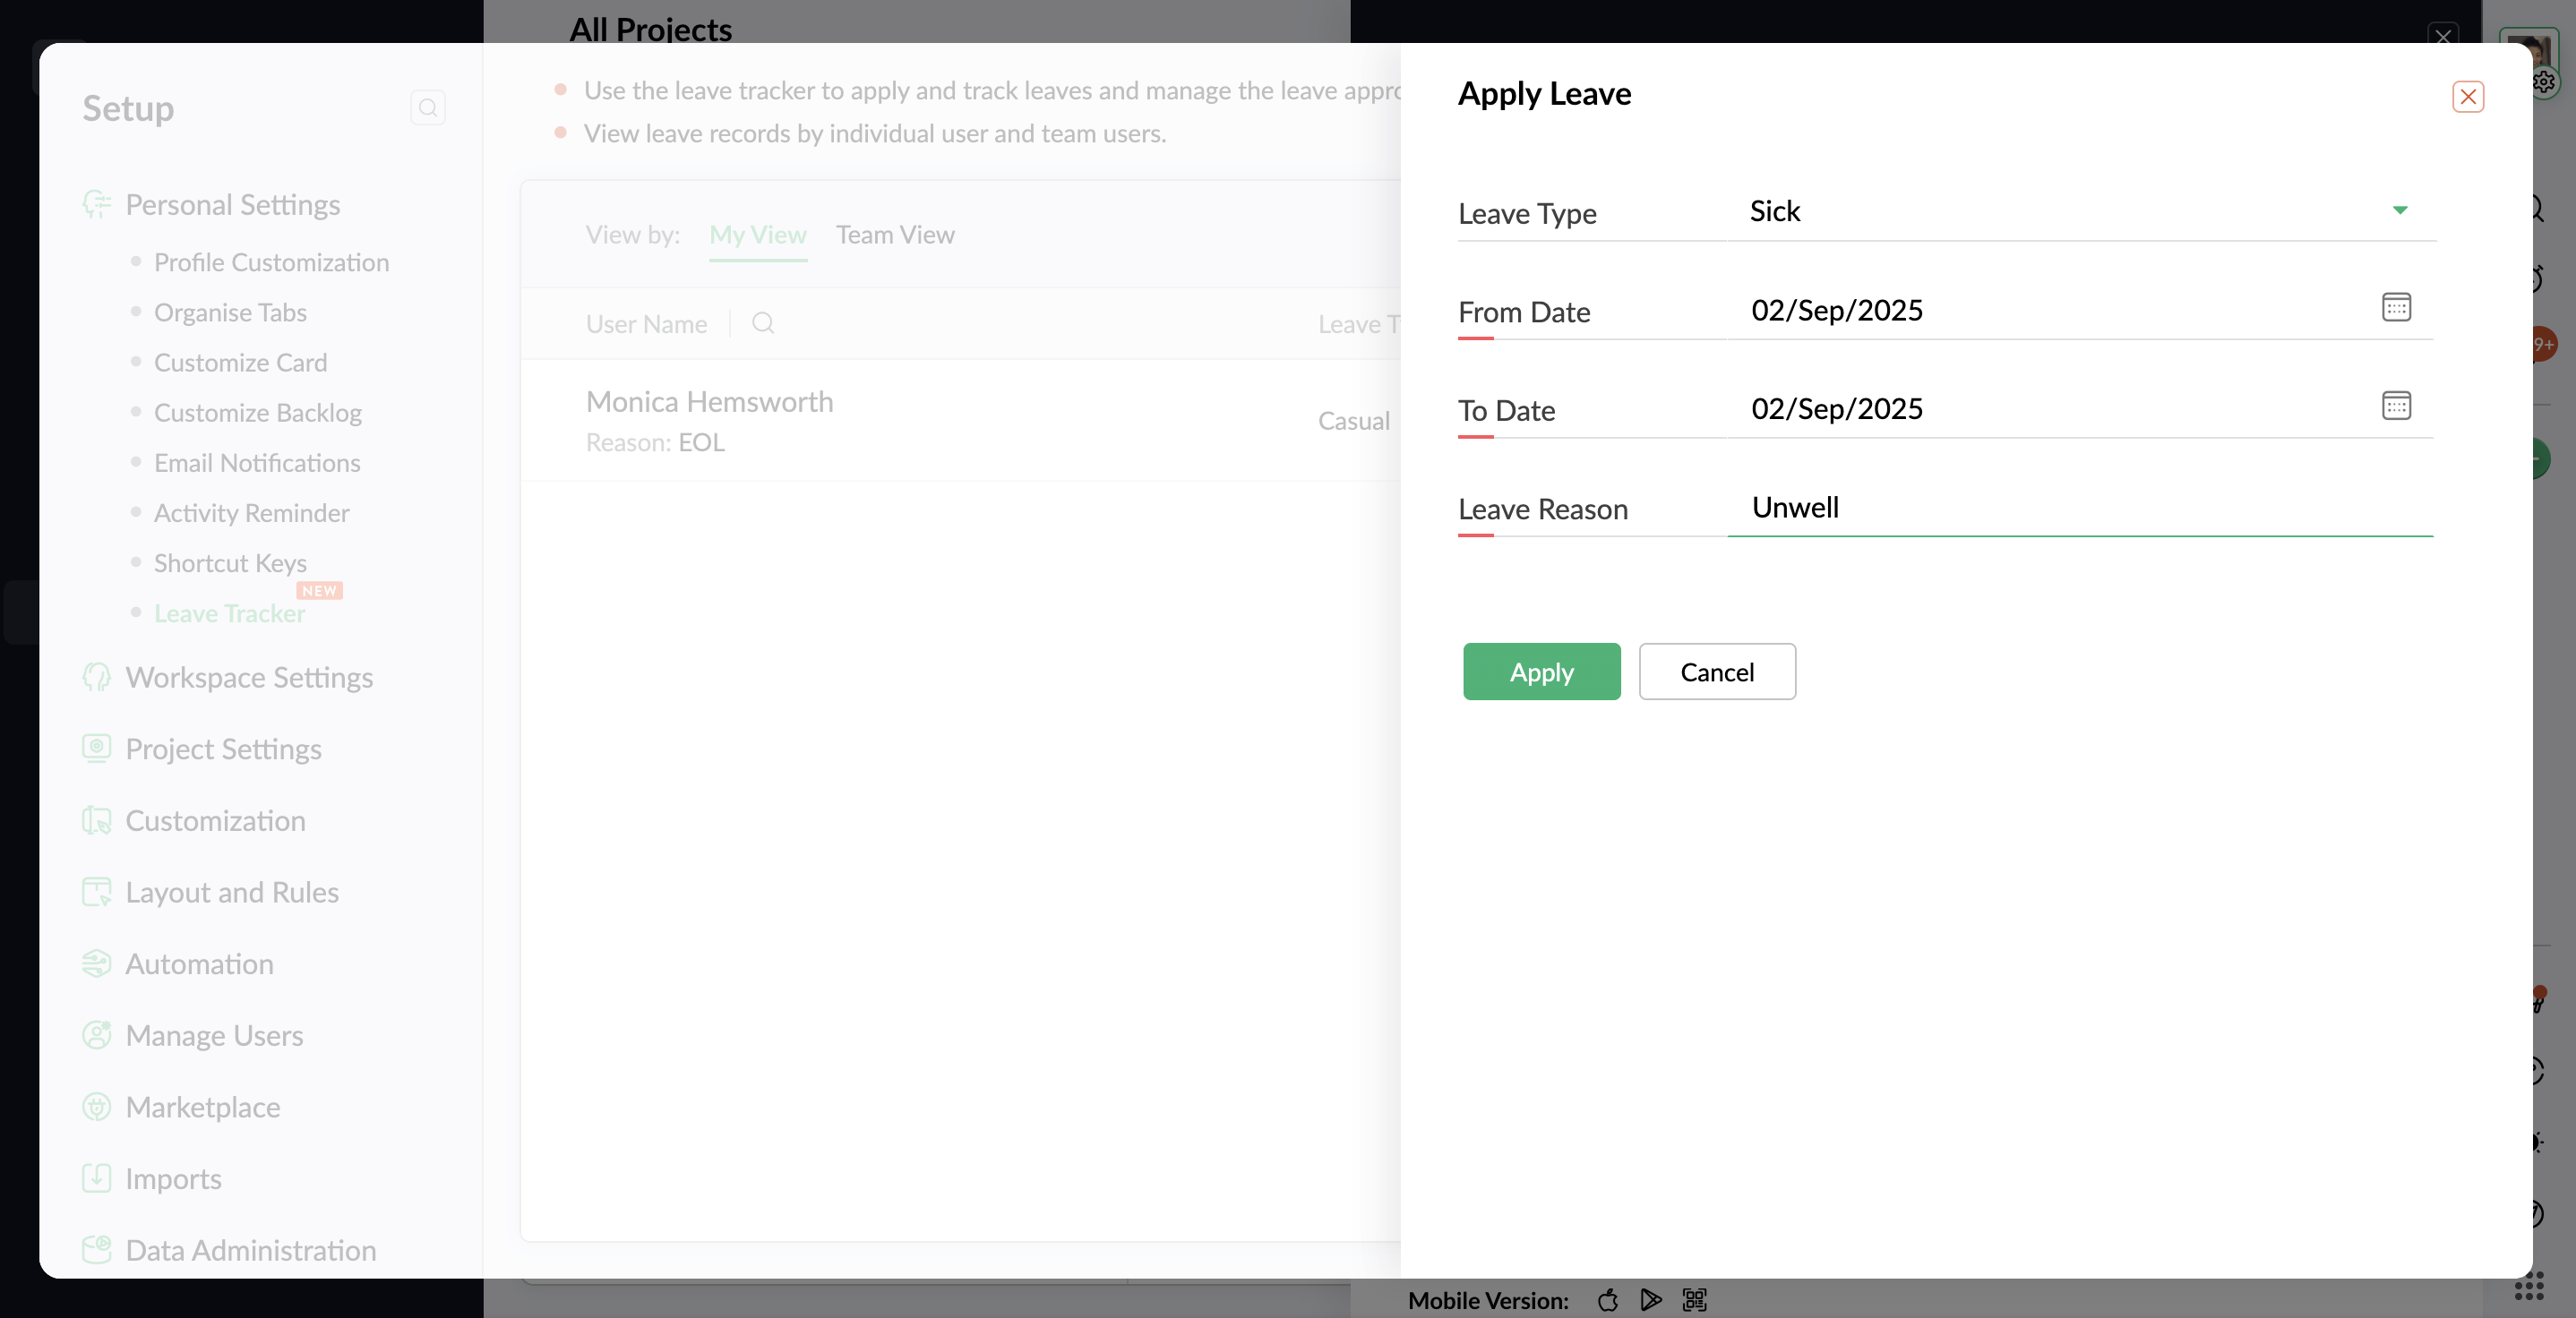This screenshot has width=2576, height=1318.
Task: Open the Apple App Store mobile link
Action: click(x=1608, y=1299)
